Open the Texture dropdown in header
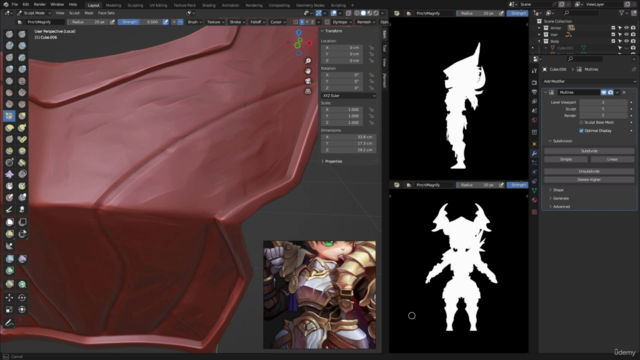This screenshot has width=640, height=360. point(215,22)
